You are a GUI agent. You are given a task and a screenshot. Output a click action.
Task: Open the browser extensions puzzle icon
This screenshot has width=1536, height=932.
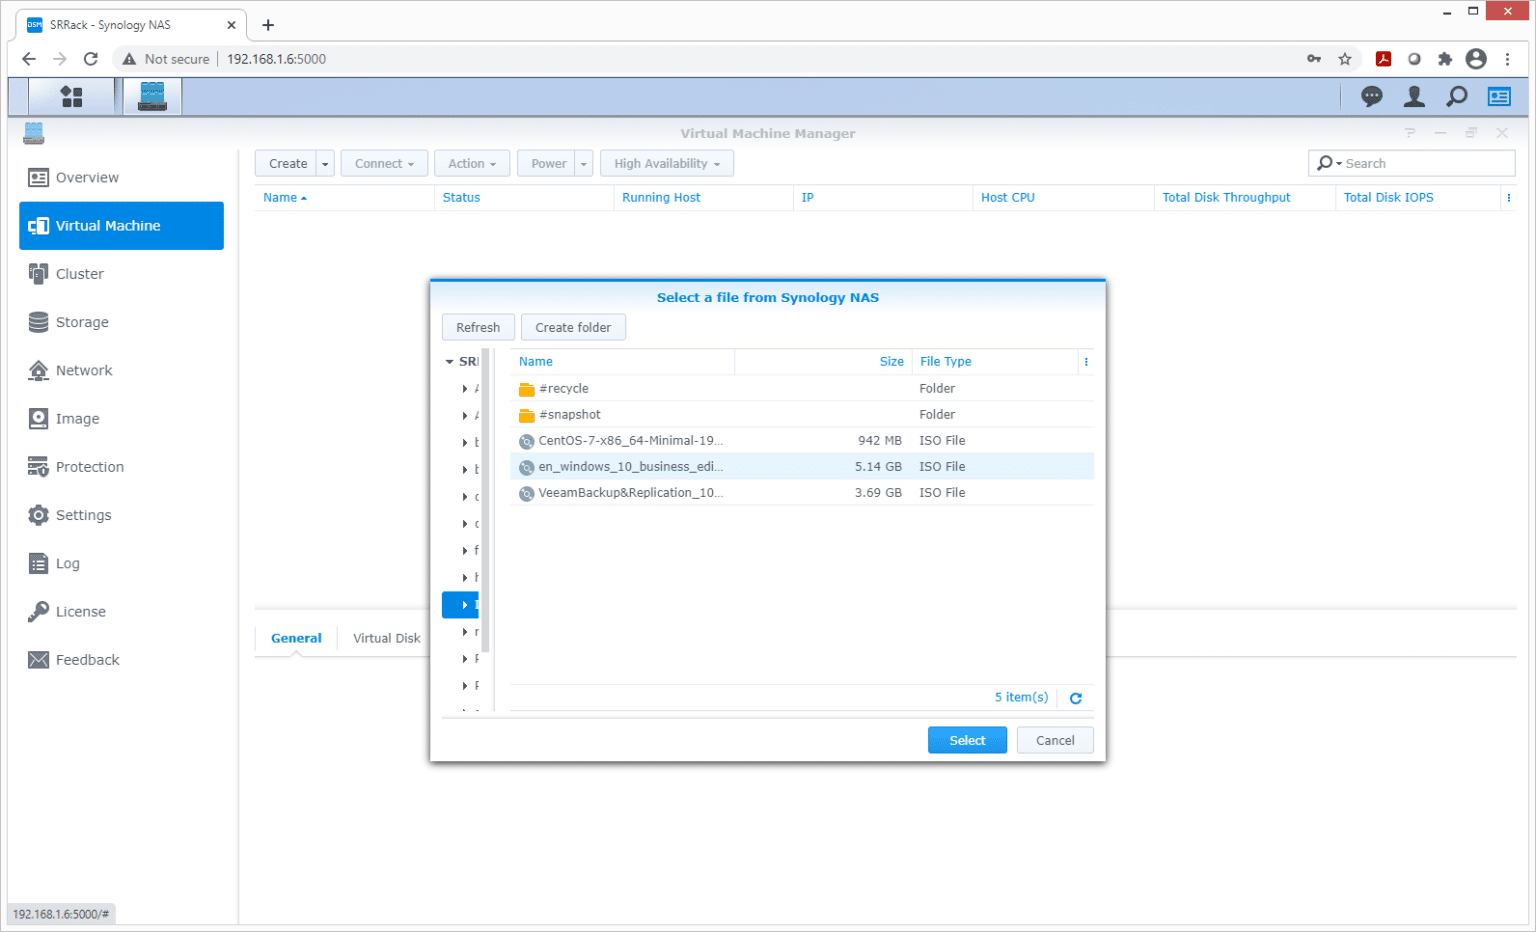coord(1445,59)
